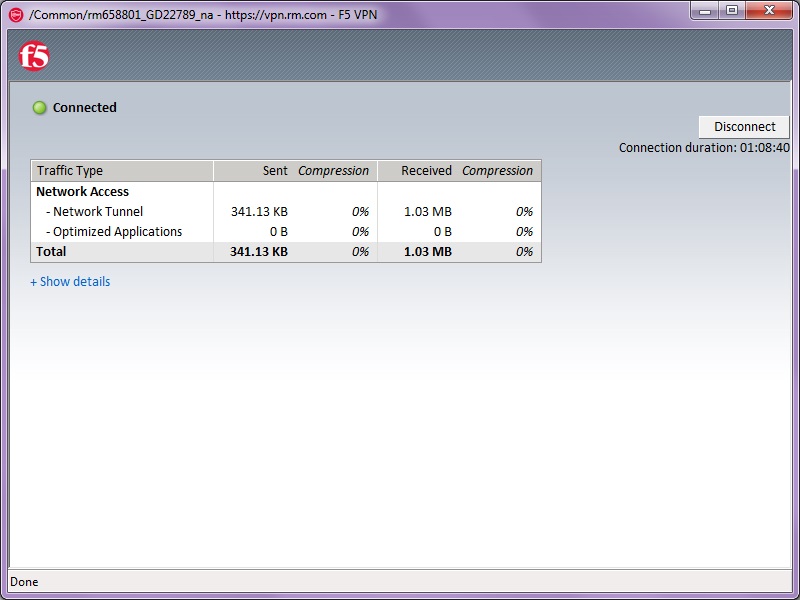This screenshot has height=600, width=800.
Task: Click the Total row of the traffic table
Action: click(50, 251)
